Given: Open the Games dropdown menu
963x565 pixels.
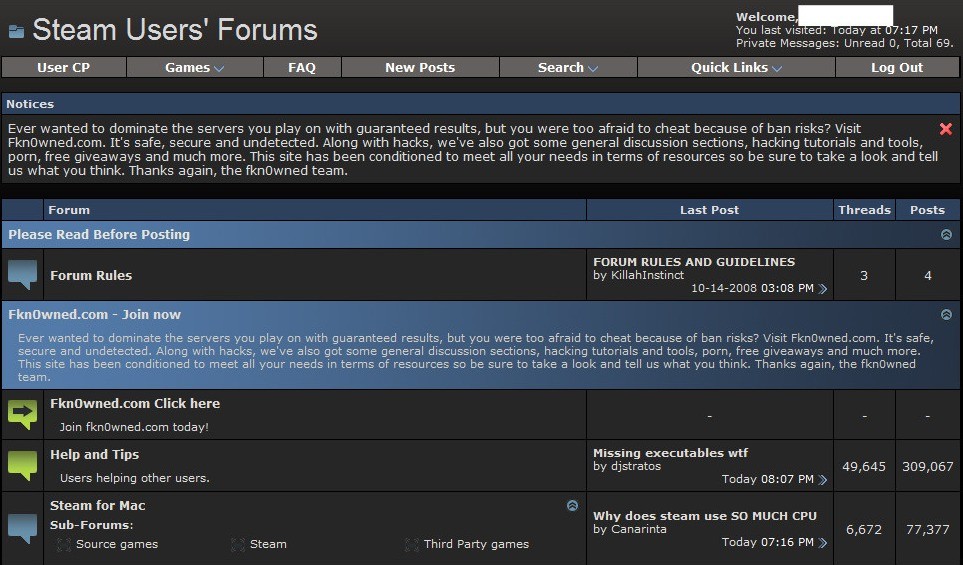Looking at the screenshot, I should (x=195, y=68).
